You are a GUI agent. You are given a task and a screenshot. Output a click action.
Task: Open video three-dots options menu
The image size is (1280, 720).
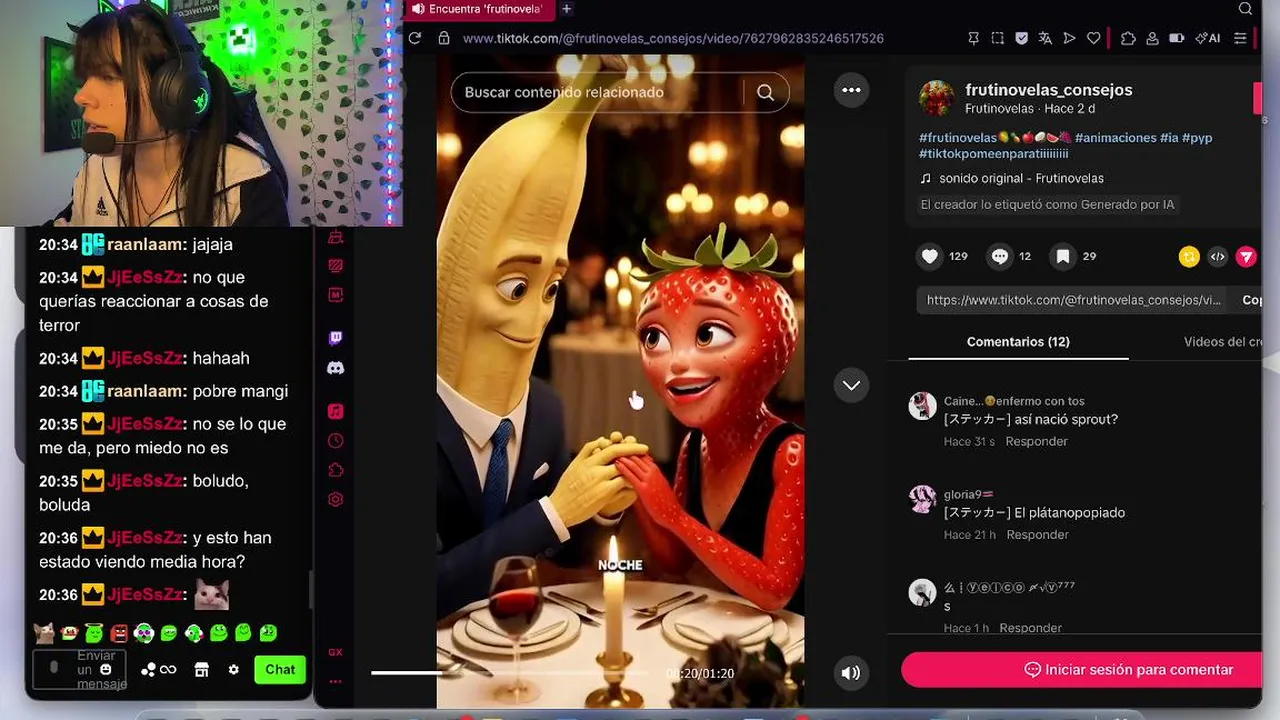(x=851, y=90)
